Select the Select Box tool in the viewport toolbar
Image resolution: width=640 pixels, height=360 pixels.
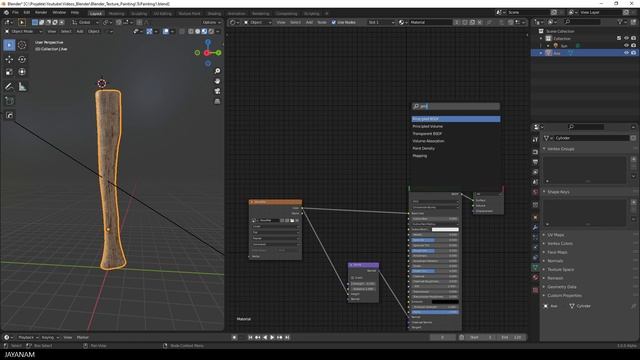point(9,45)
